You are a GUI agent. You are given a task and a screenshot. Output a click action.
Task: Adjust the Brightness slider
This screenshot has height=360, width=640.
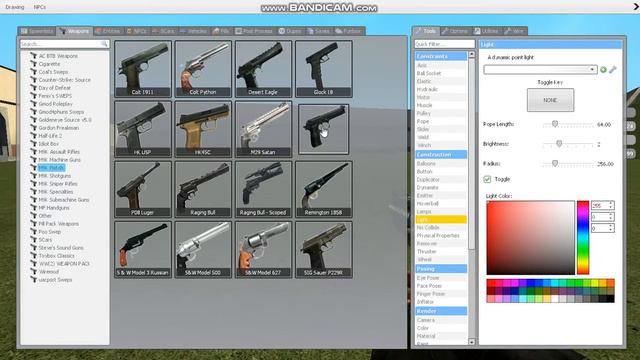[x=559, y=144]
